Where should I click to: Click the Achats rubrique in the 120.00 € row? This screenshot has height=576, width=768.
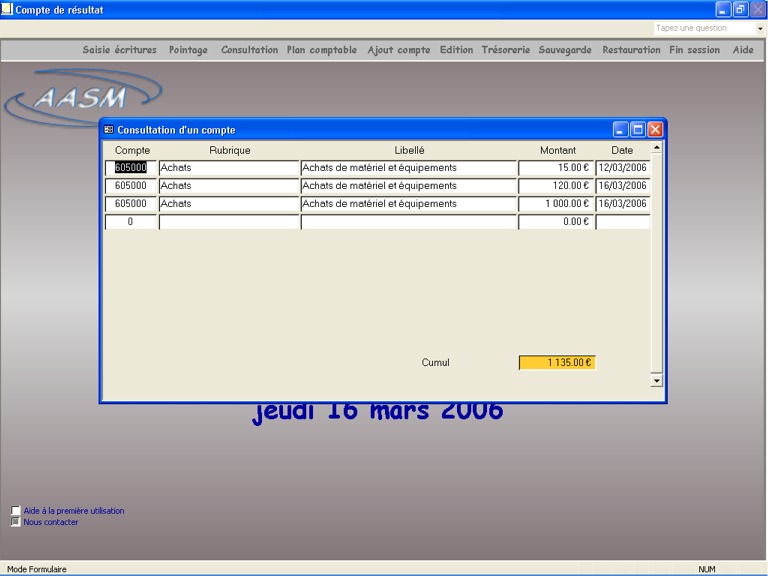229,186
